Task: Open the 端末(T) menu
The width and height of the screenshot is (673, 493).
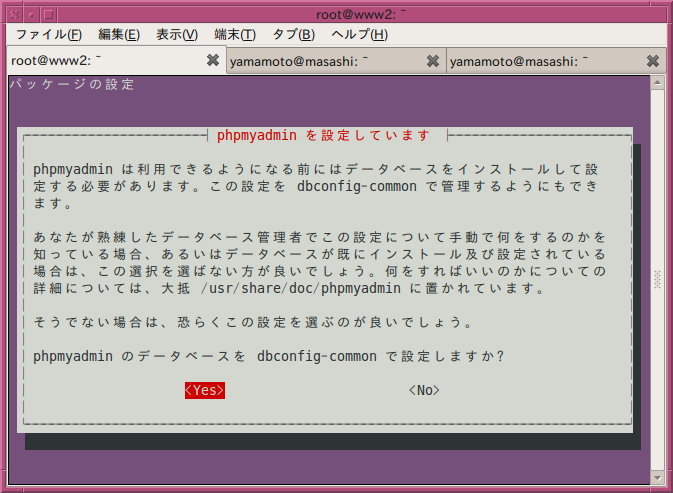Action: 235,34
